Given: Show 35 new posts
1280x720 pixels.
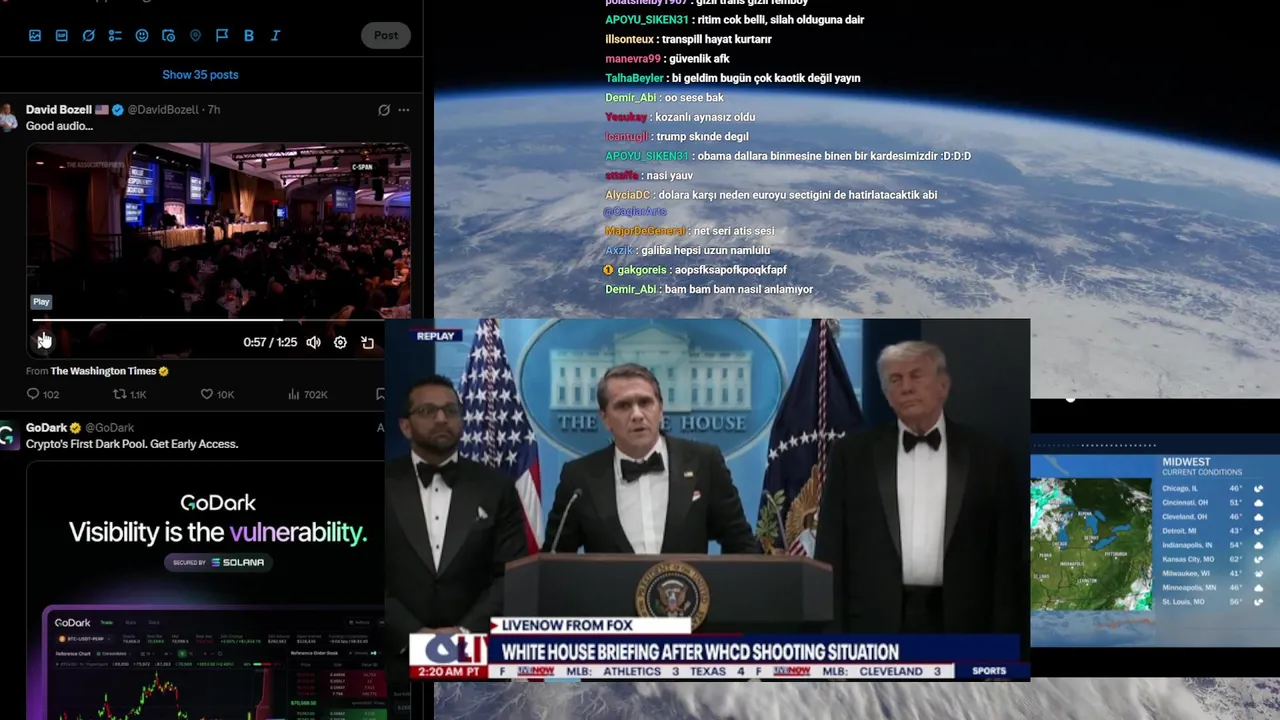Looking at the screenshot, I should (200, 75).
